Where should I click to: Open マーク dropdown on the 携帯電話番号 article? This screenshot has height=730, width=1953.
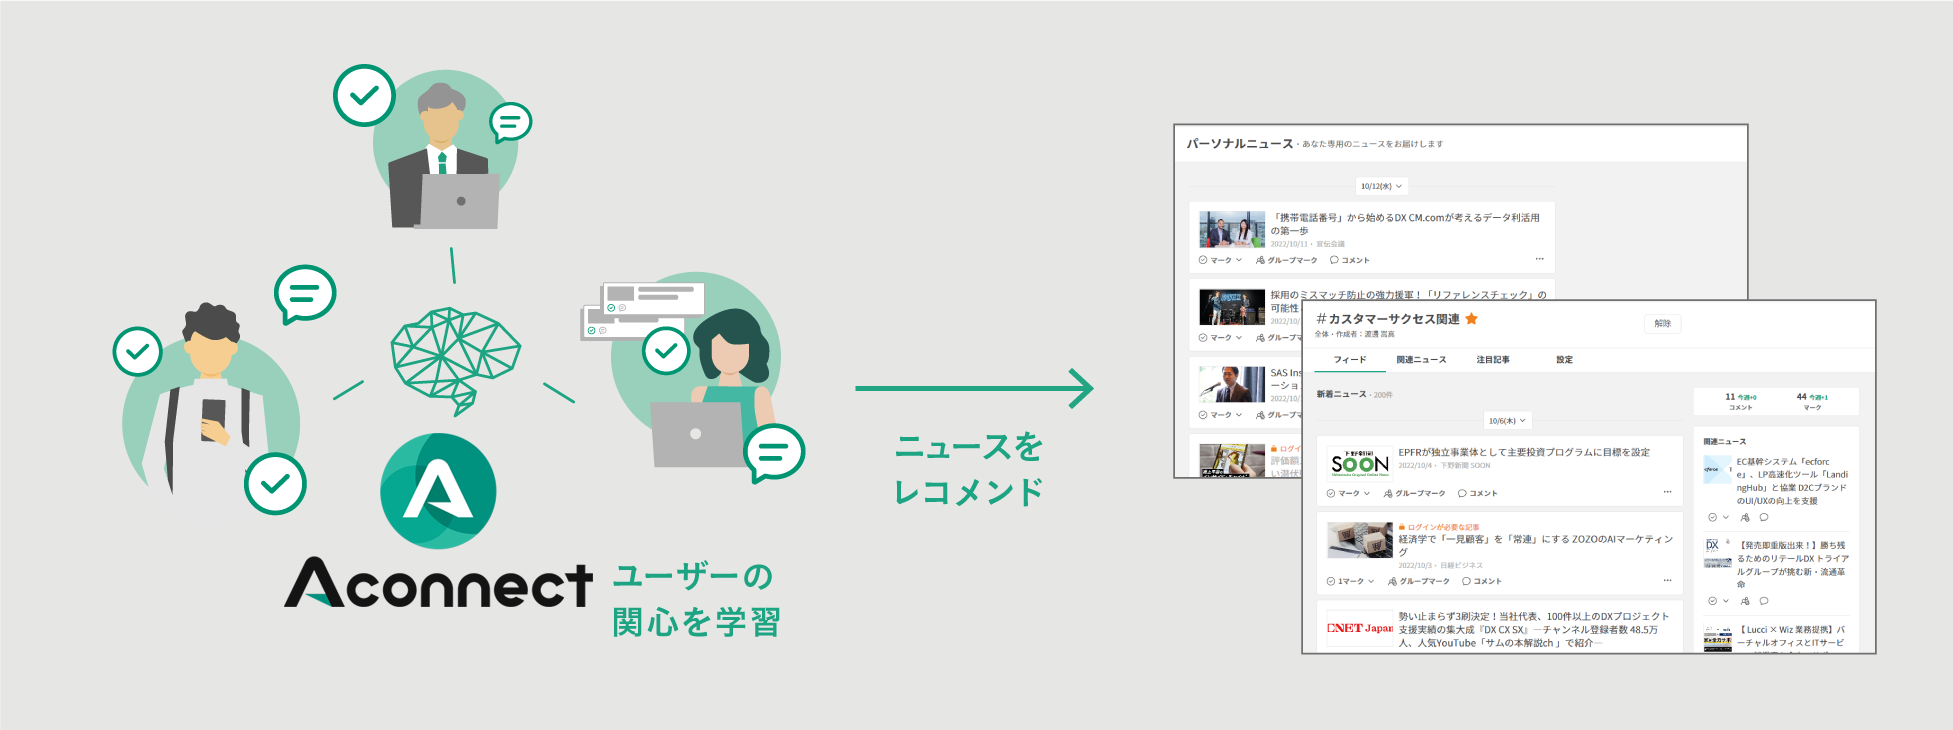coord(1220,260)
